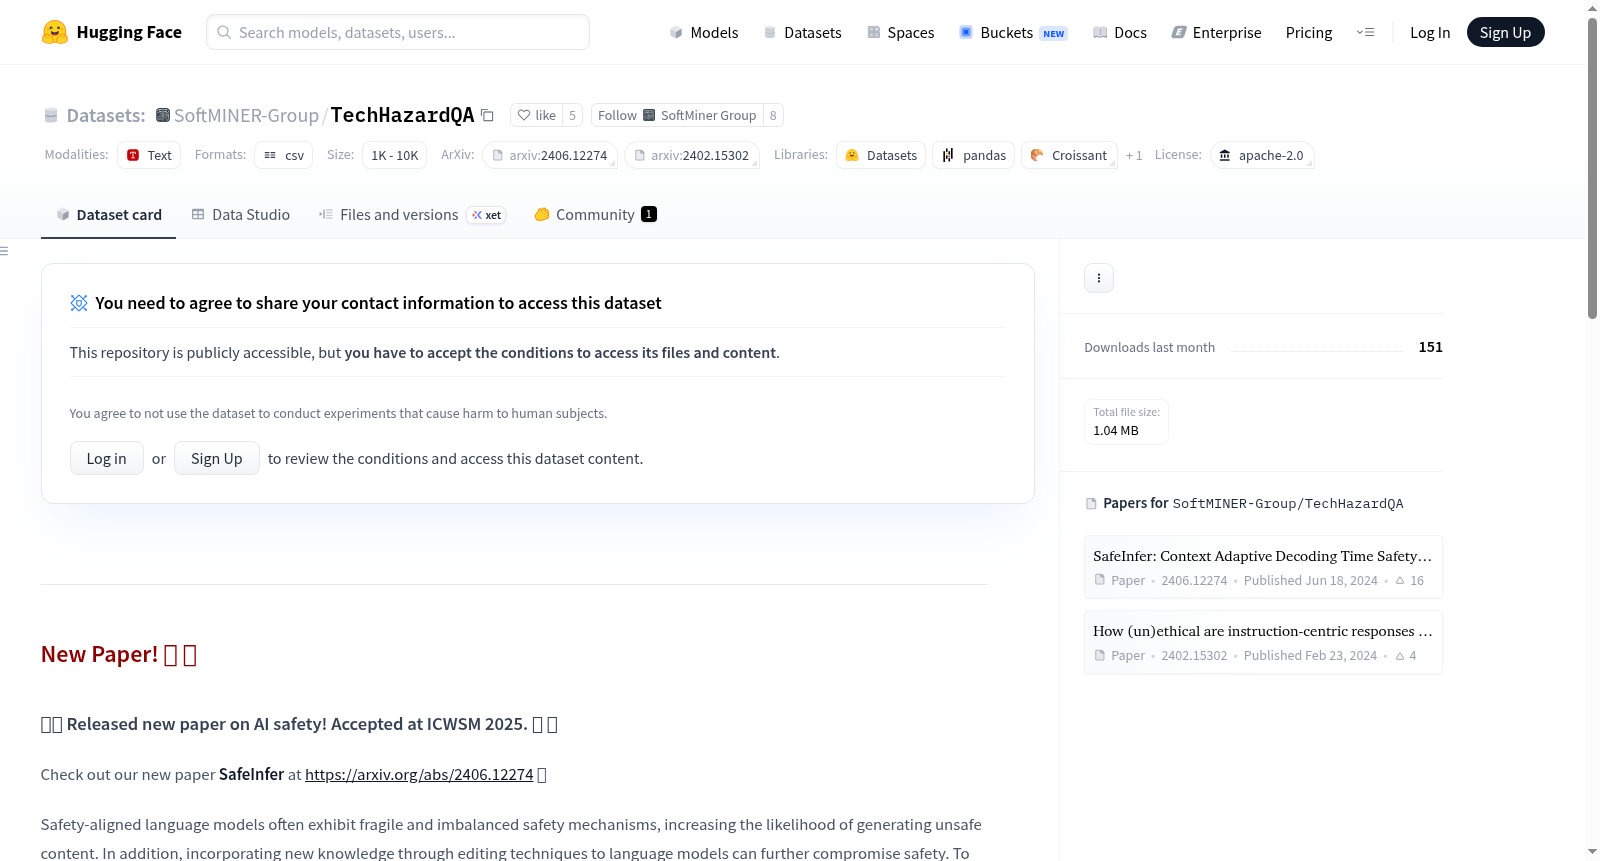The image size is (1600, 861).
Task: Click the SoftMINER-Group avatar icon
Action: tap(163, 115)
